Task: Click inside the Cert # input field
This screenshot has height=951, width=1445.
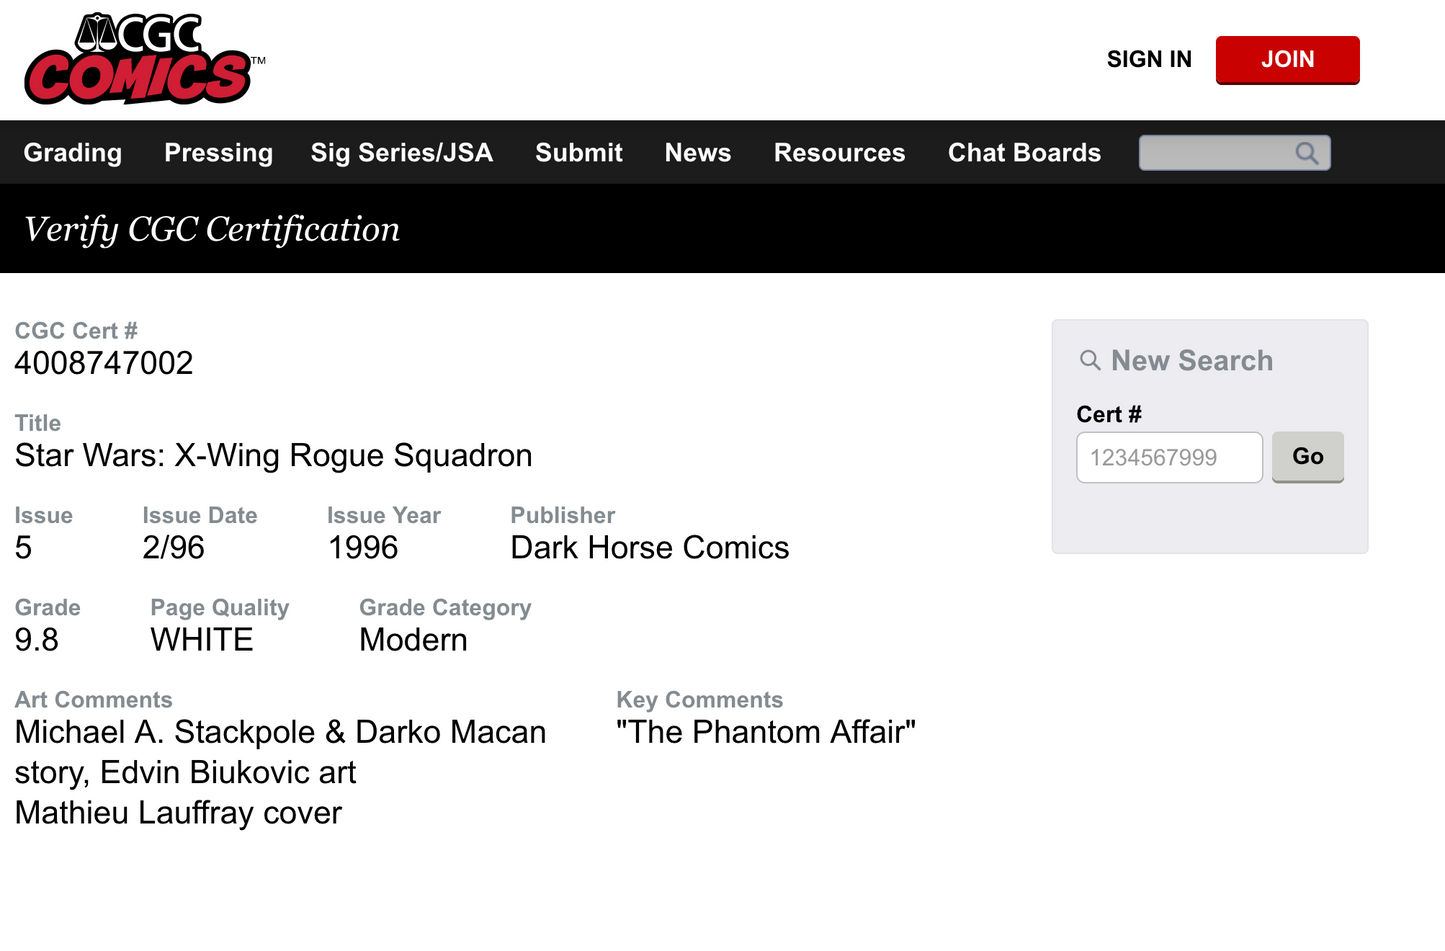Action: pyautogui.click(x=1168, y=456)
